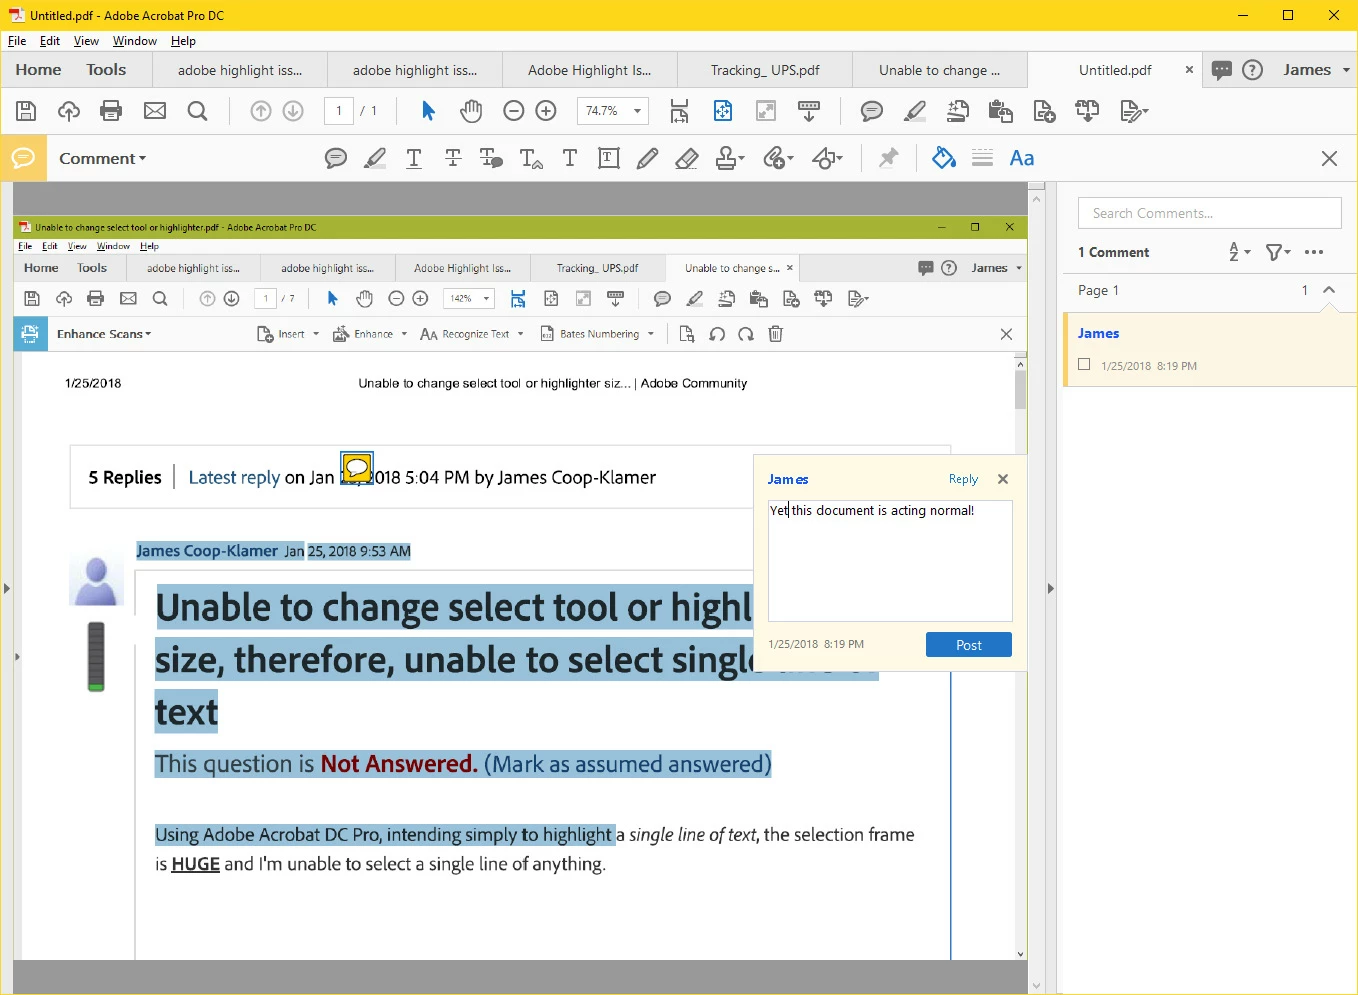Choose Fit One Full Page icon
The height and width of the screenshot is (995, 1358).
[723, 111]
